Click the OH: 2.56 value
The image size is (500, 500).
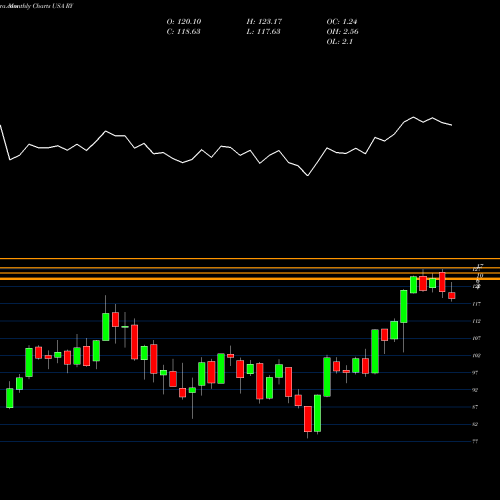click(x=342, y=32)
